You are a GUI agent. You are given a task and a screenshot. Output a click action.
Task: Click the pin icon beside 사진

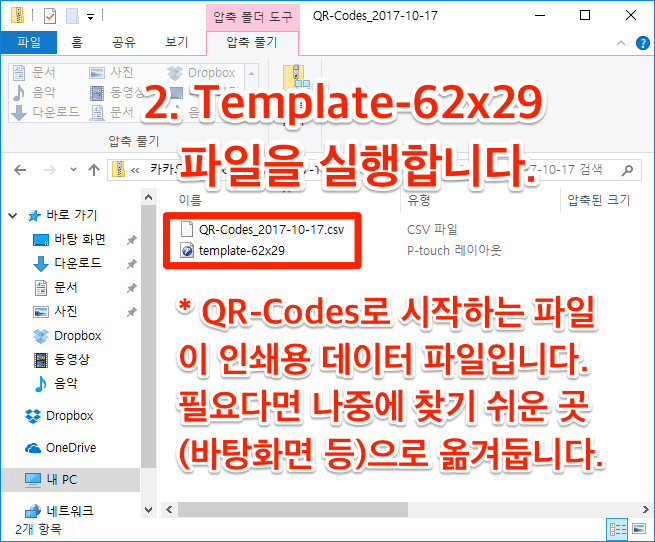pyautogui.click(x=132, y=312)
